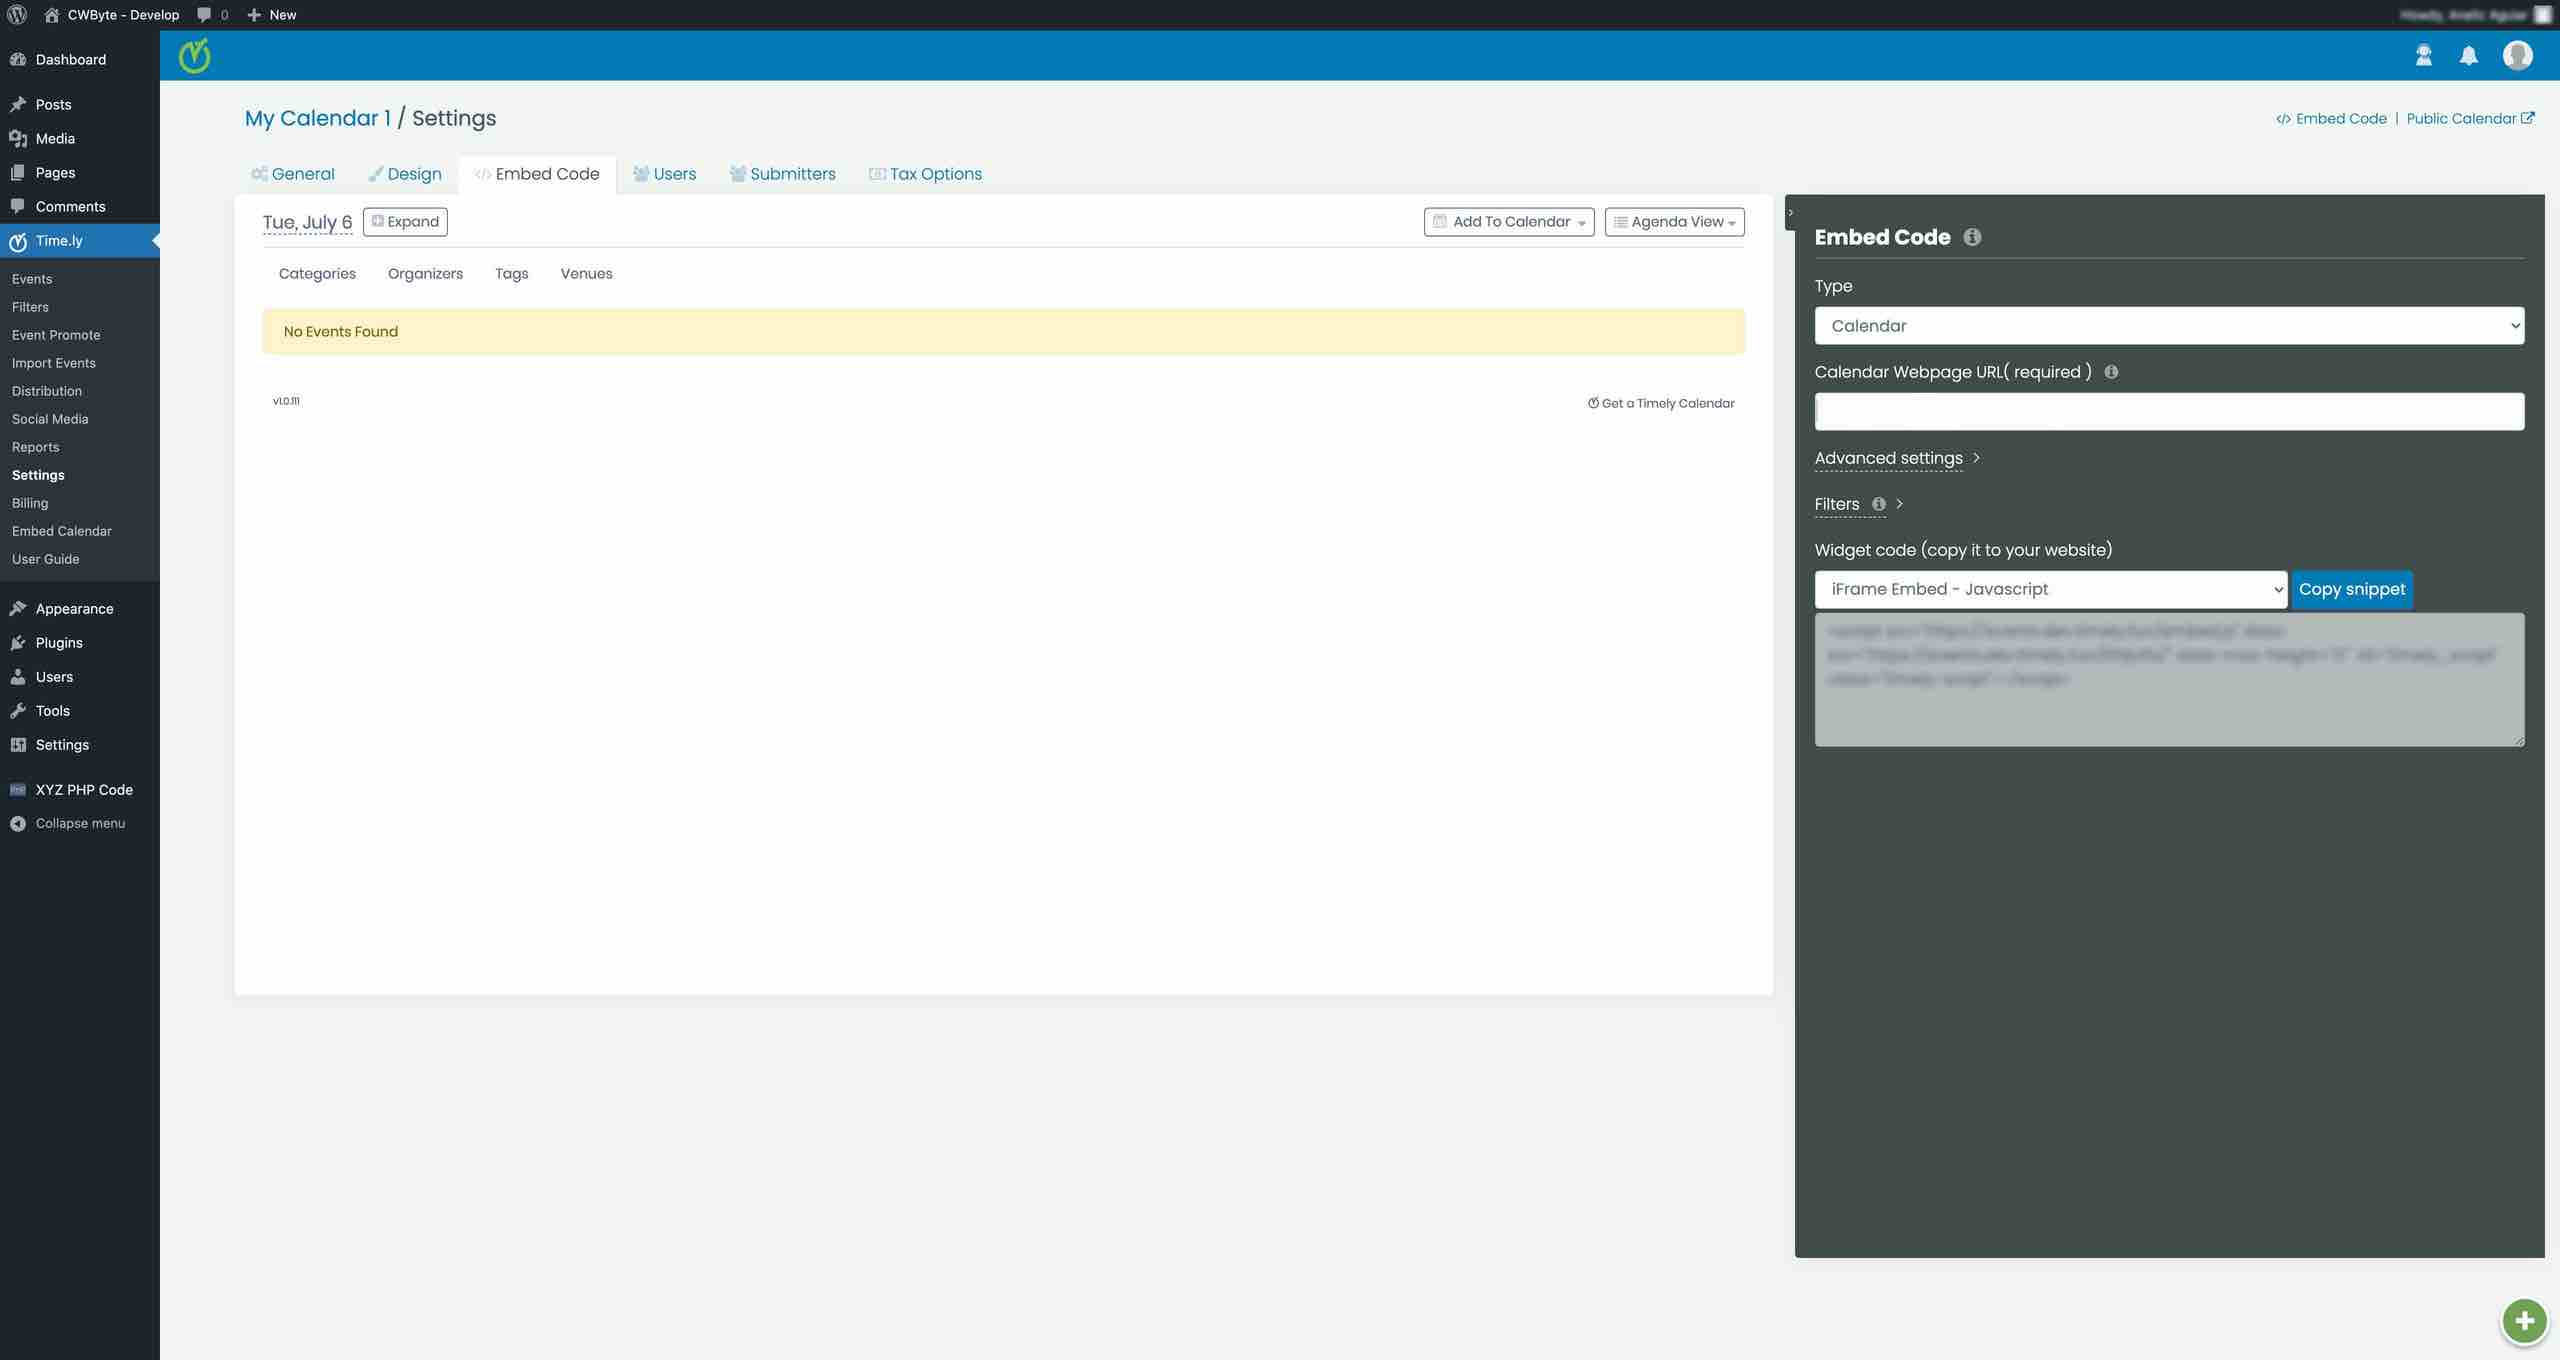The width and height of the screenshot is (2560, 1360).
Task: Click the Tue, July 6 date picker
Action: tap(307, 222)
